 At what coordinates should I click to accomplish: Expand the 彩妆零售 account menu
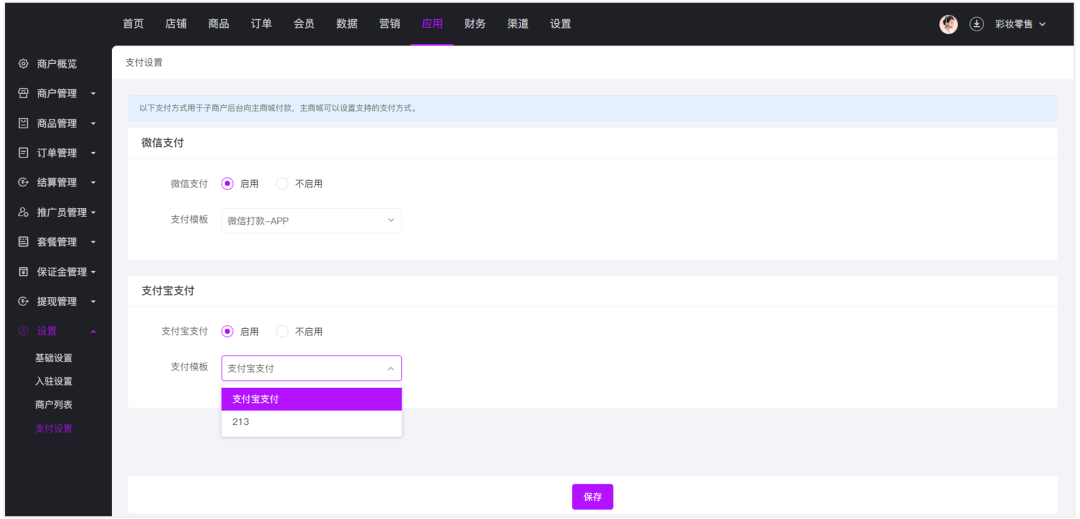click(1020, 24)
